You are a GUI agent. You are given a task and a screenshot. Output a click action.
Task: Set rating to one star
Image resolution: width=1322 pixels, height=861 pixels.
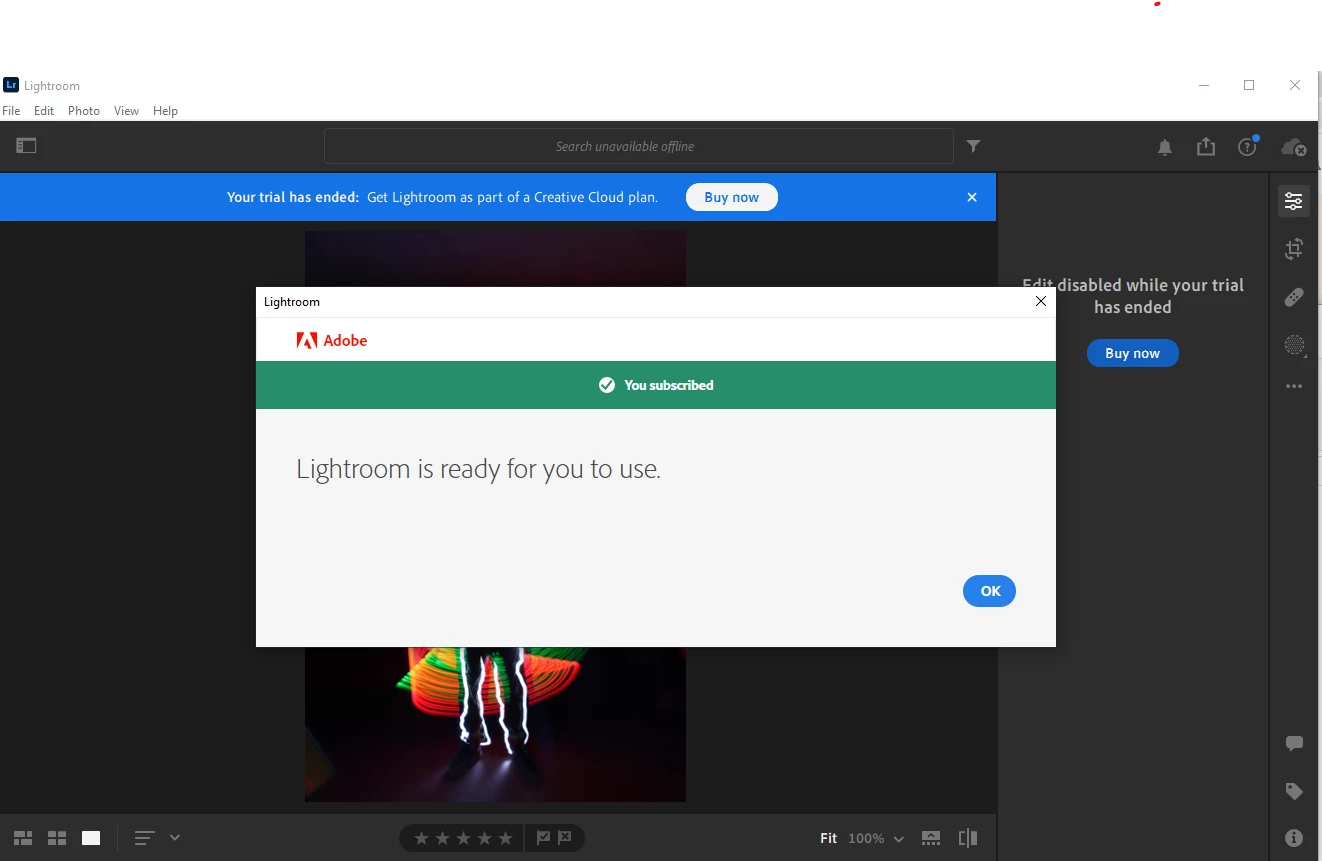421,838
